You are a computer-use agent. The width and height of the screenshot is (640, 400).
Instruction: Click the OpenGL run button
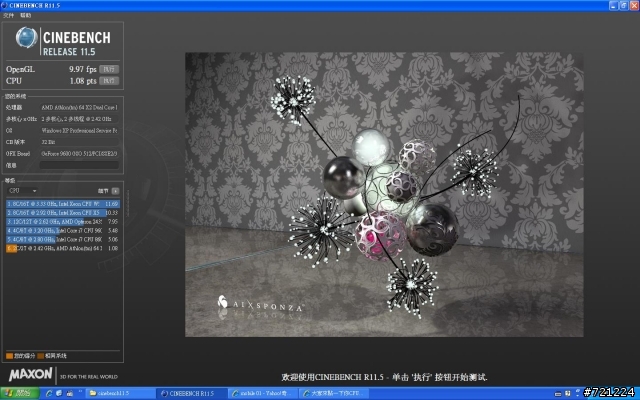(x=109, y=69)
